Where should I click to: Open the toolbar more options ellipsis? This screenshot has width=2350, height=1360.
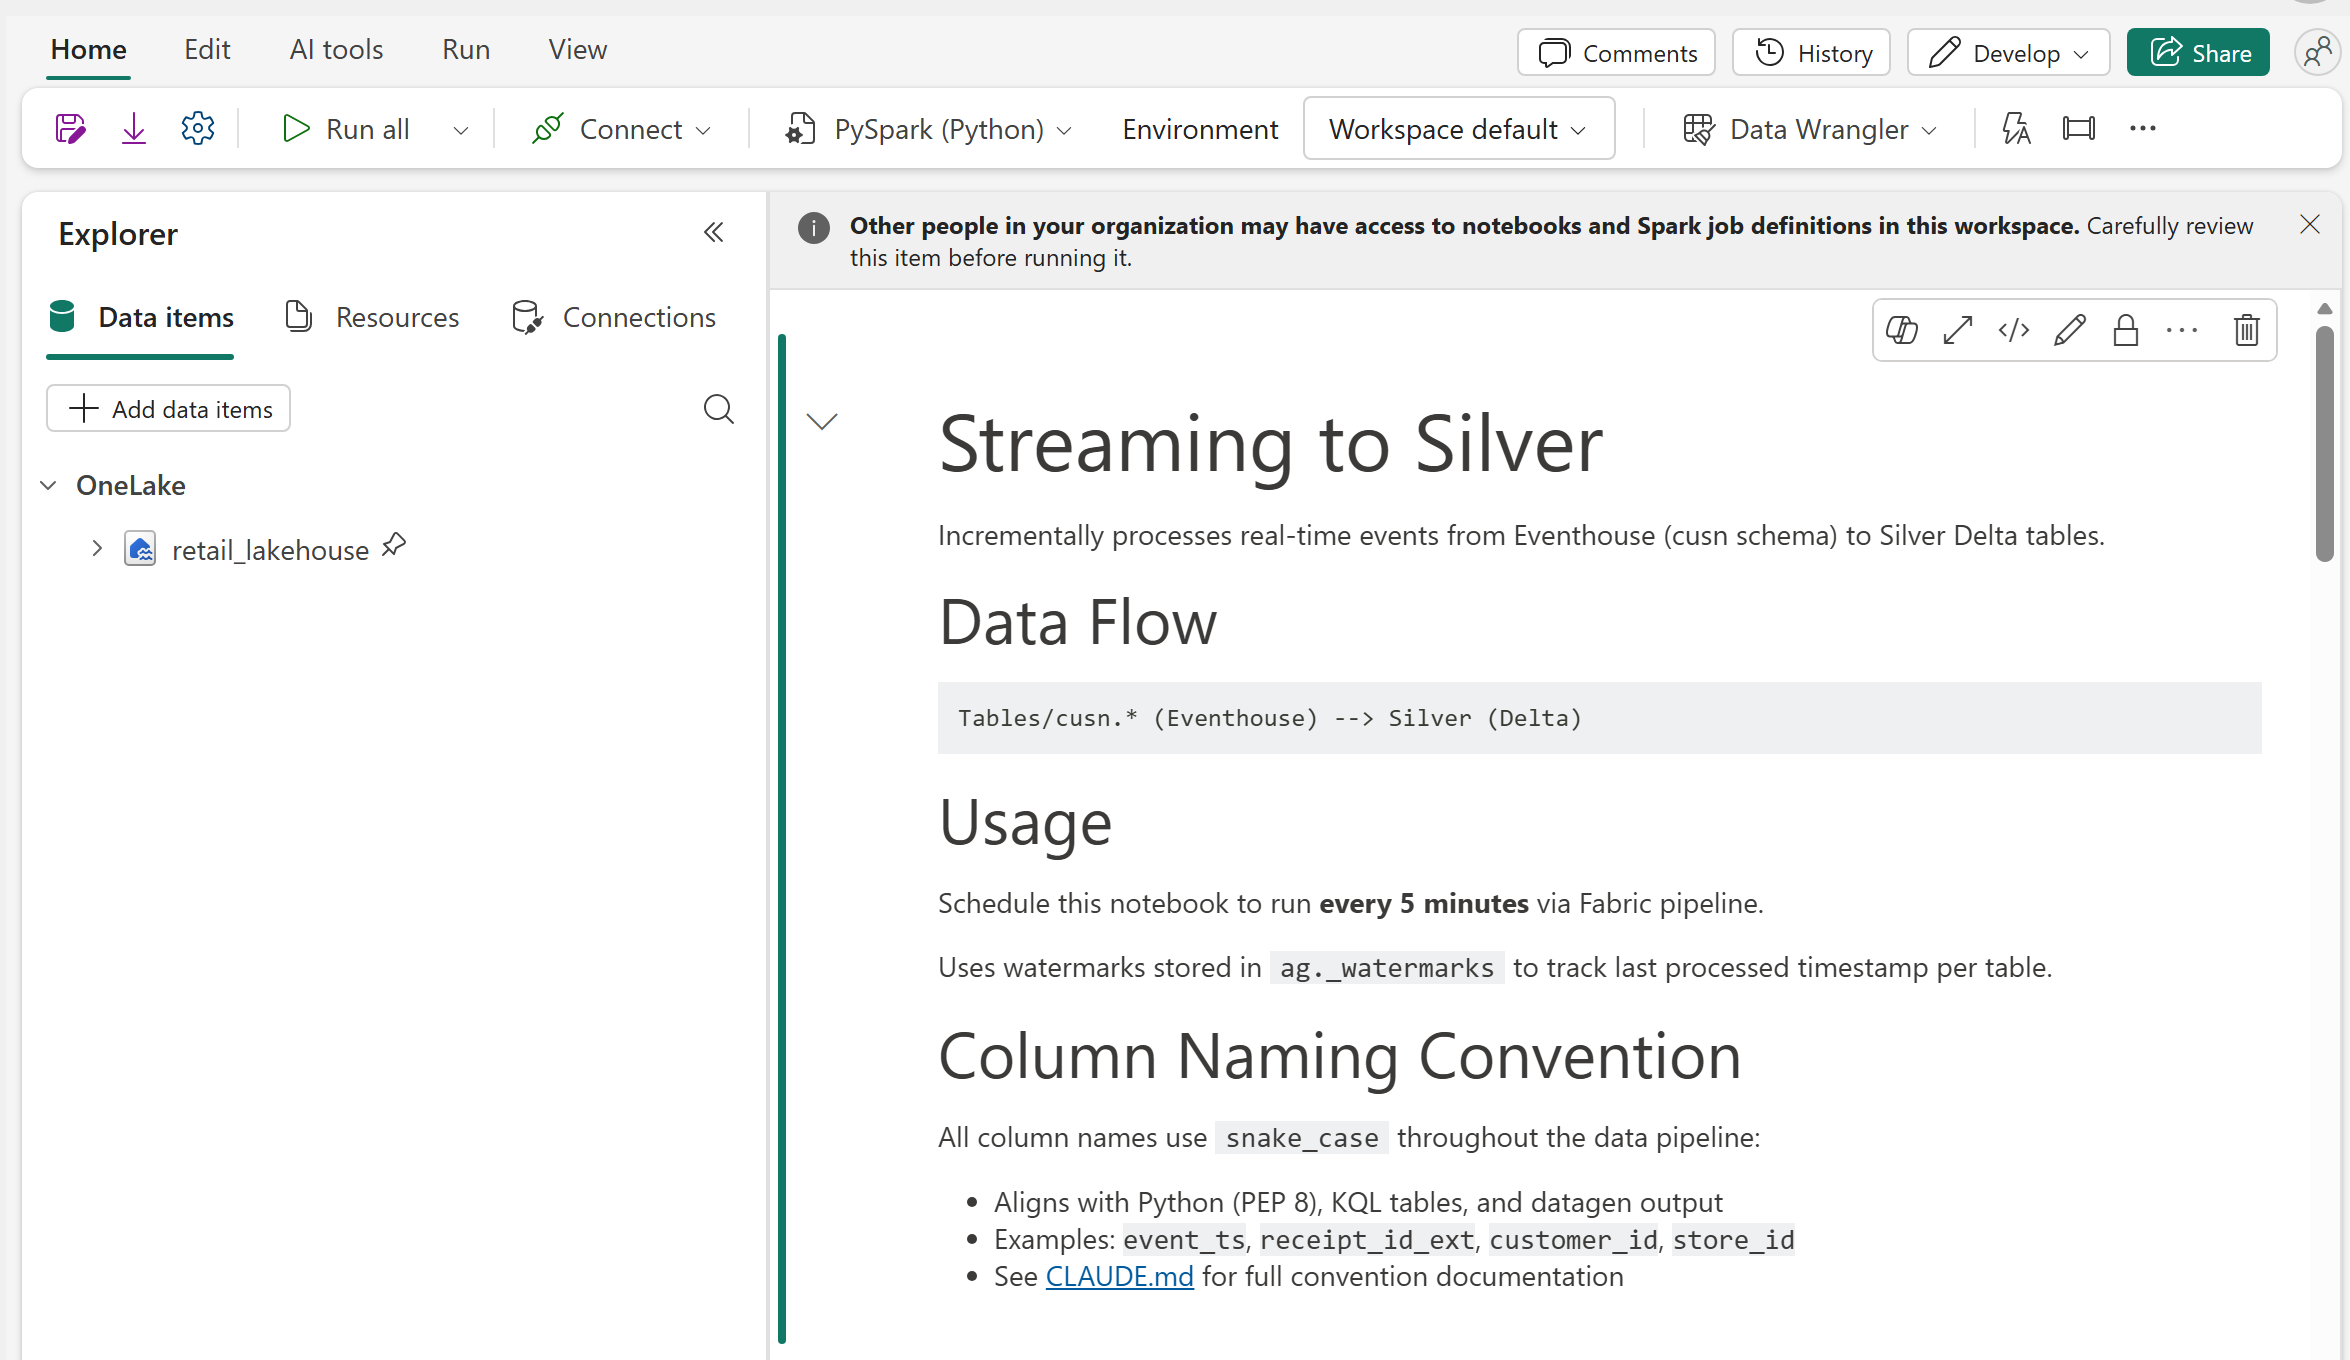click(2143, 129)
